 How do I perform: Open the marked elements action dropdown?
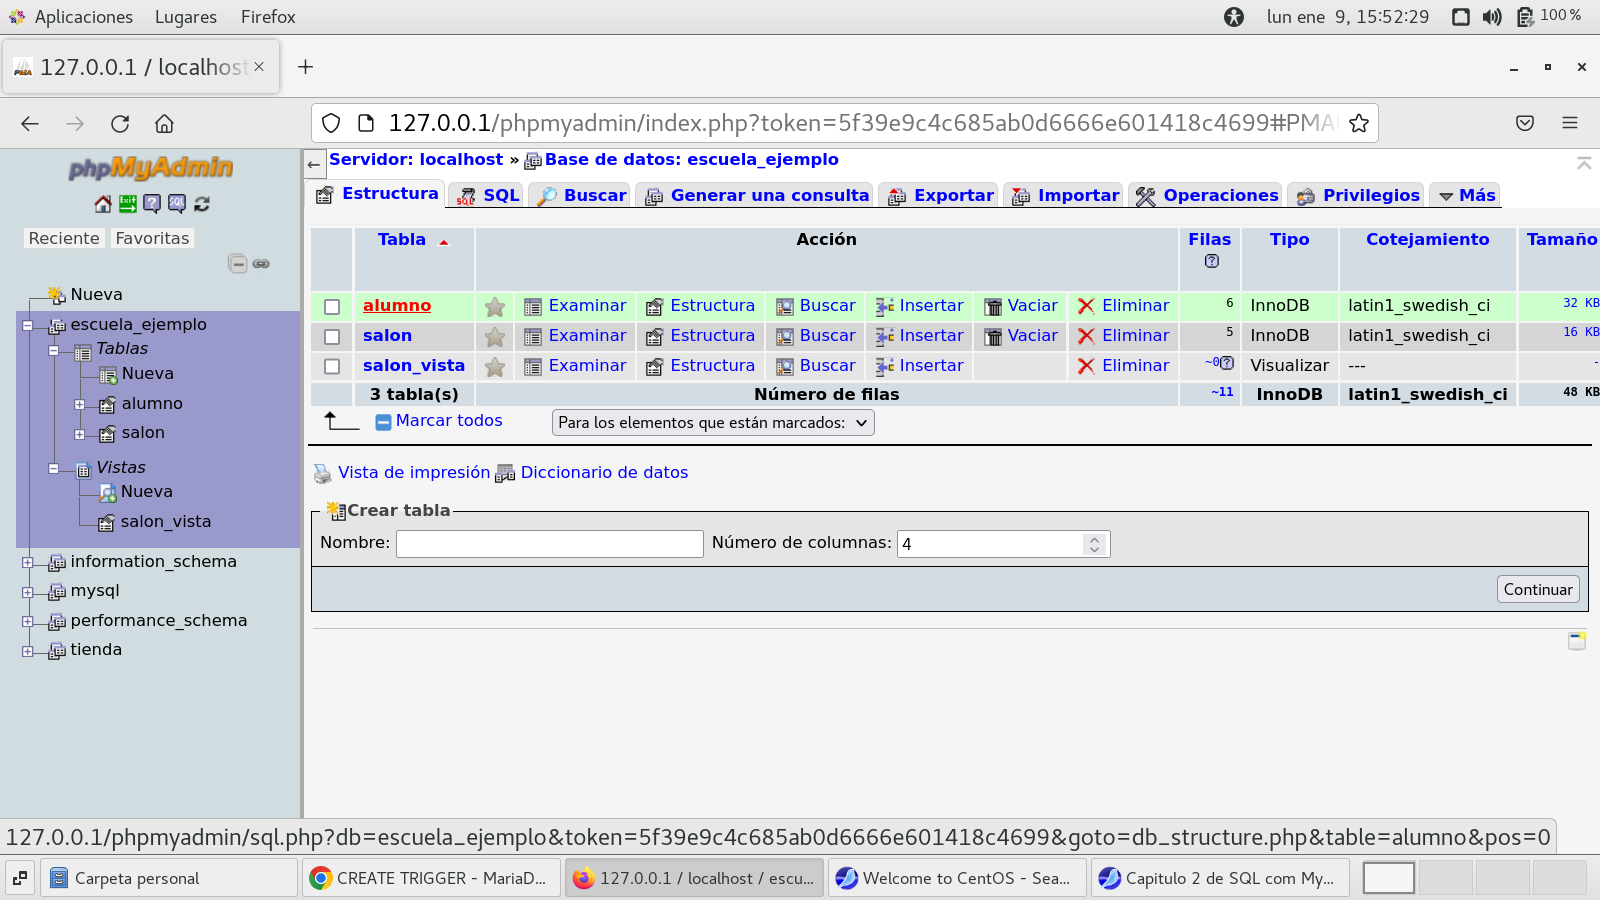tap(713, 423)
